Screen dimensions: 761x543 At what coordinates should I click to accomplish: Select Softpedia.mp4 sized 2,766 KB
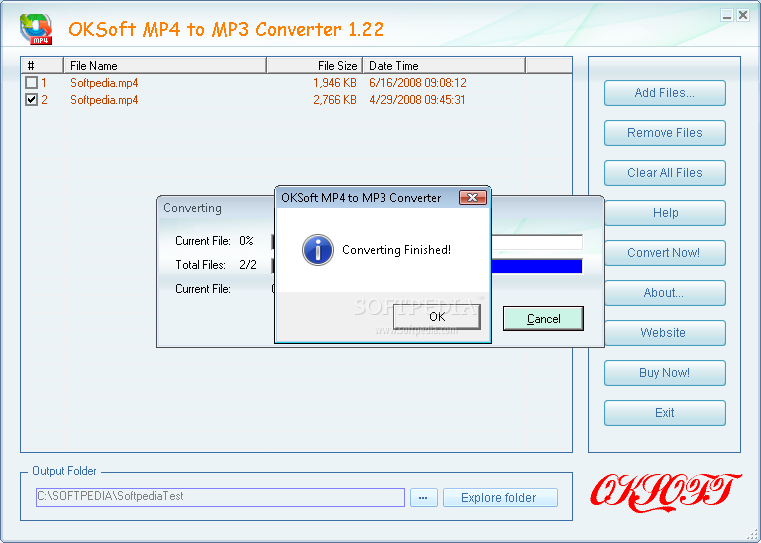pyautogui.click(x=104, y=99)
